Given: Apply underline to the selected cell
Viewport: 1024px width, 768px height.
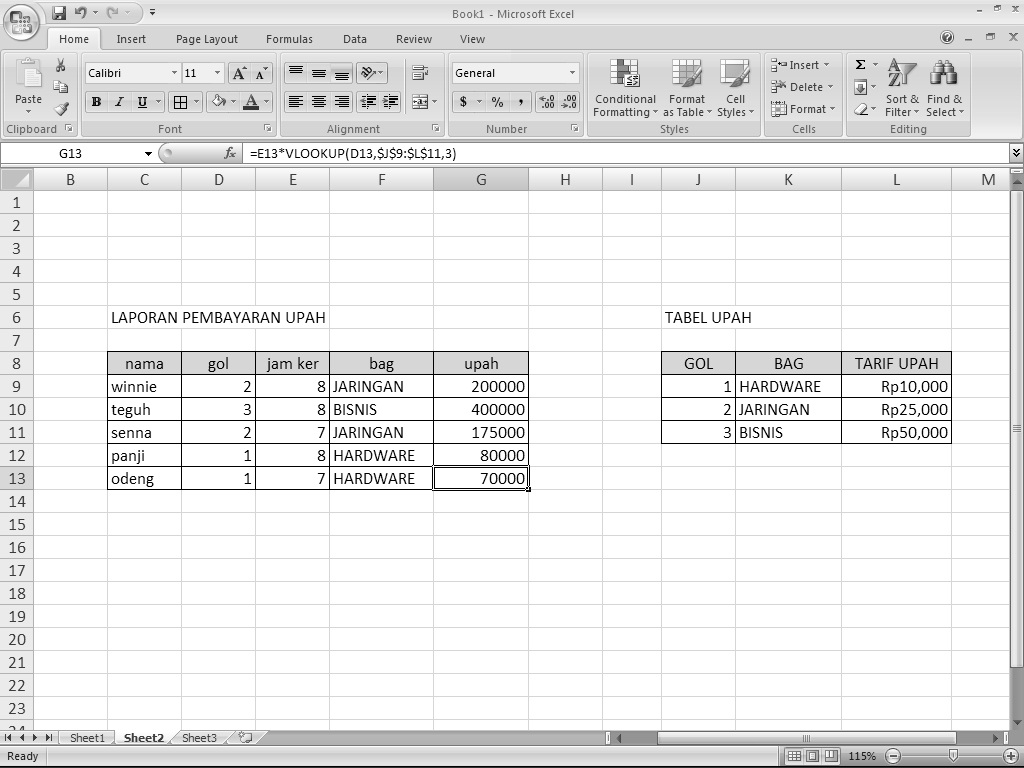Looking at the screenshot, I should coord(140,101).
